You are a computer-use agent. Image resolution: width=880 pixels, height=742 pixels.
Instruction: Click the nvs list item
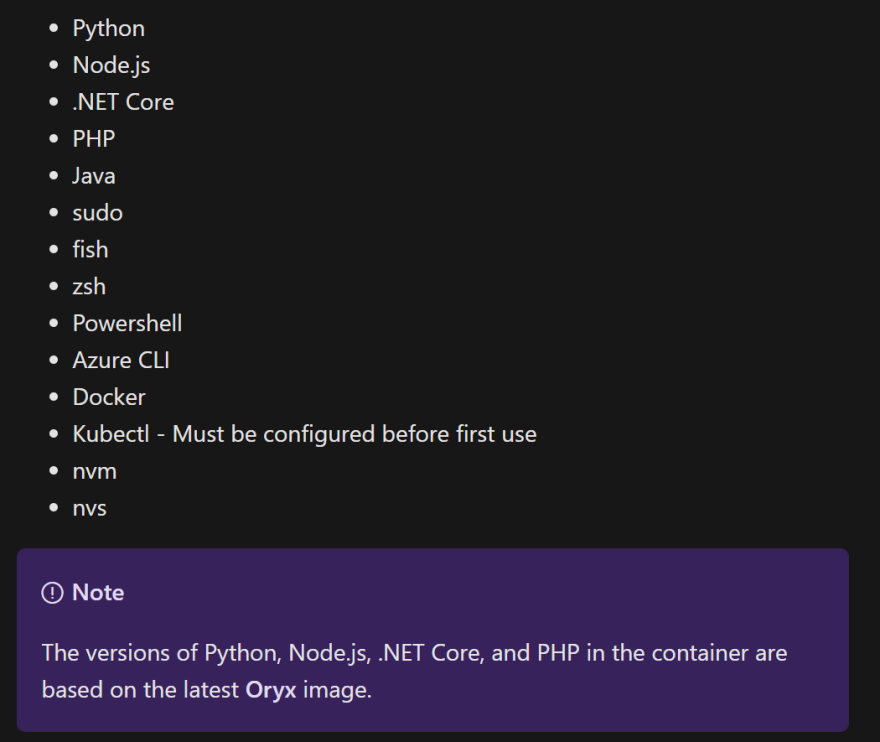(x=90, y=509)
